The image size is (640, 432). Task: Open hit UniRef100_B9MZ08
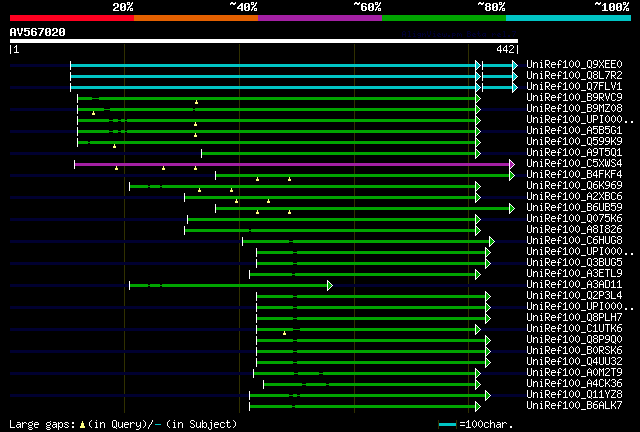(574, 109)
